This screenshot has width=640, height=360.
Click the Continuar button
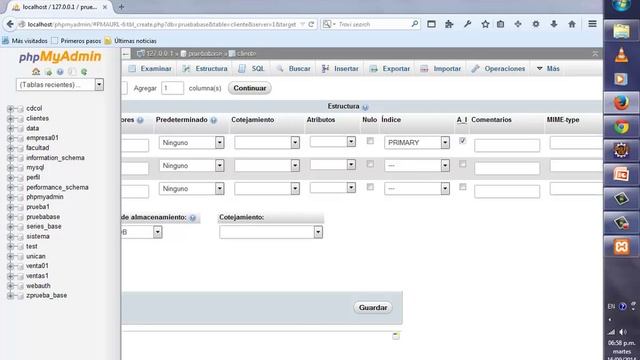click(x=250, y=88)
